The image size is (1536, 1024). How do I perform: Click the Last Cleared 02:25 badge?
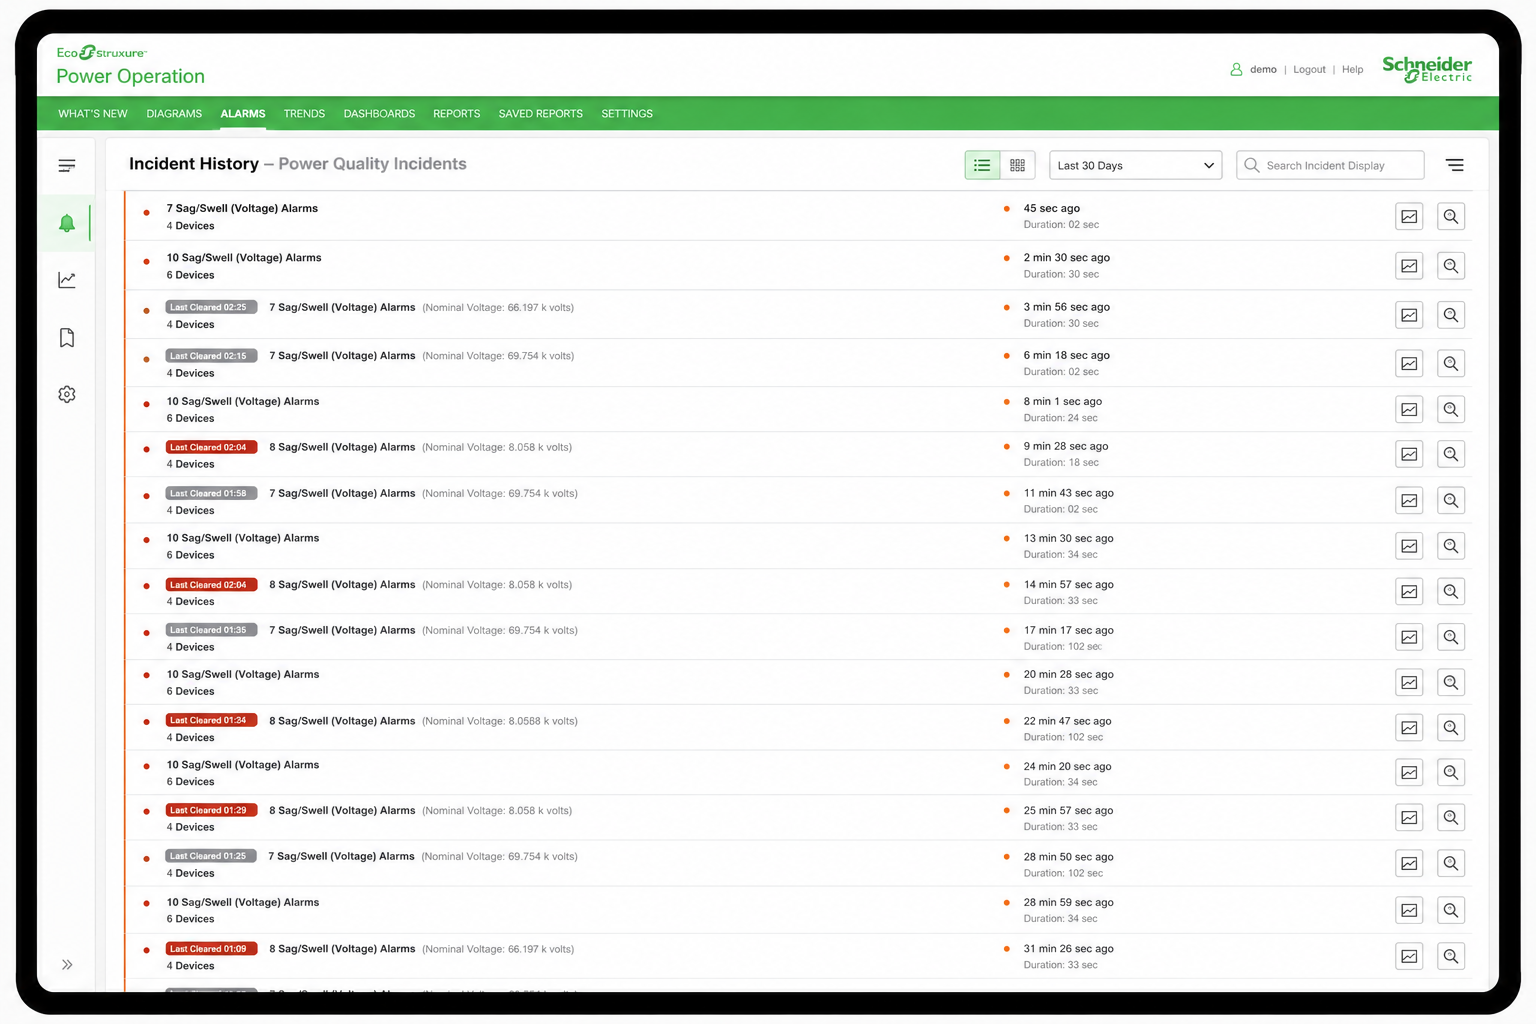click(212, 307)
